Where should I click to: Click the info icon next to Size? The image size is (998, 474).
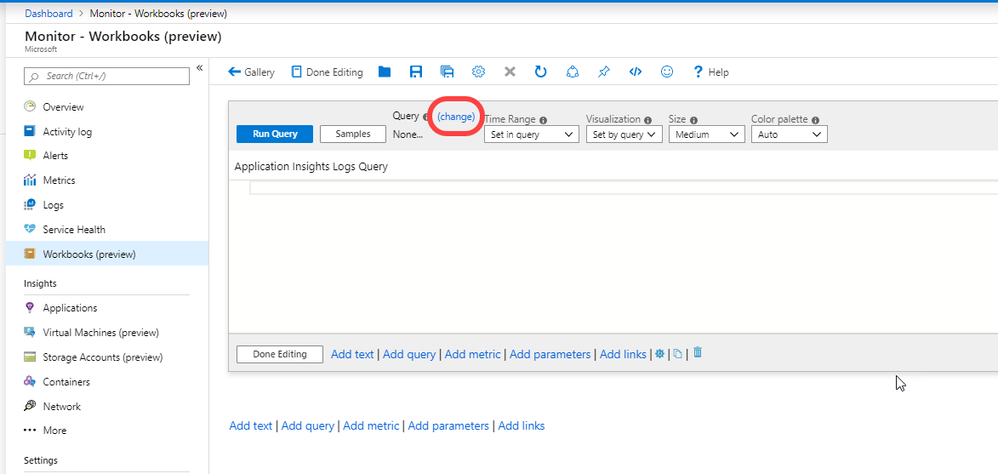[x=694, y=120]
